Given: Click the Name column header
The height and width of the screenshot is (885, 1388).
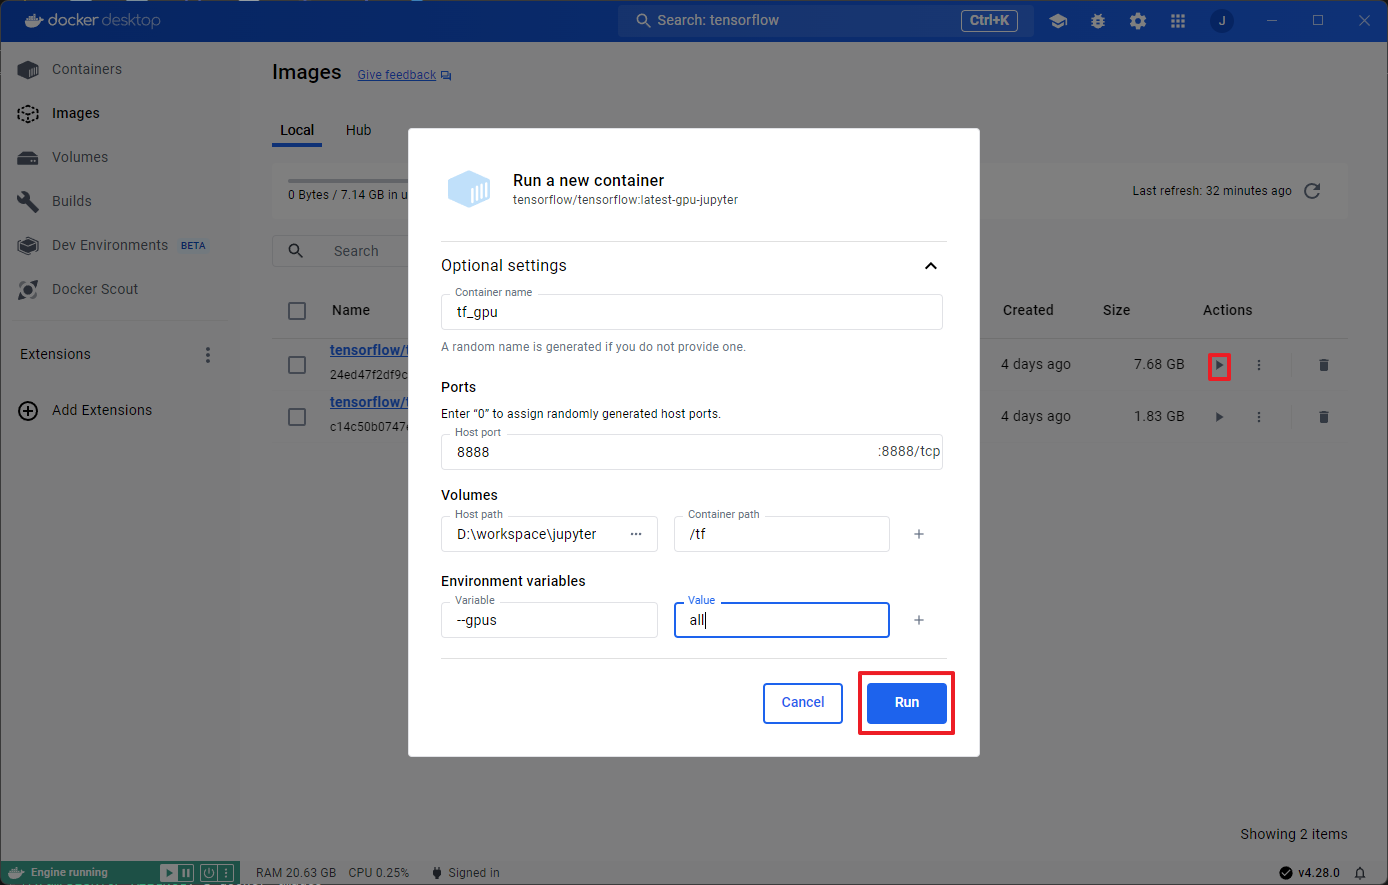Looking at the screenshot, I should tap(351, 311).
